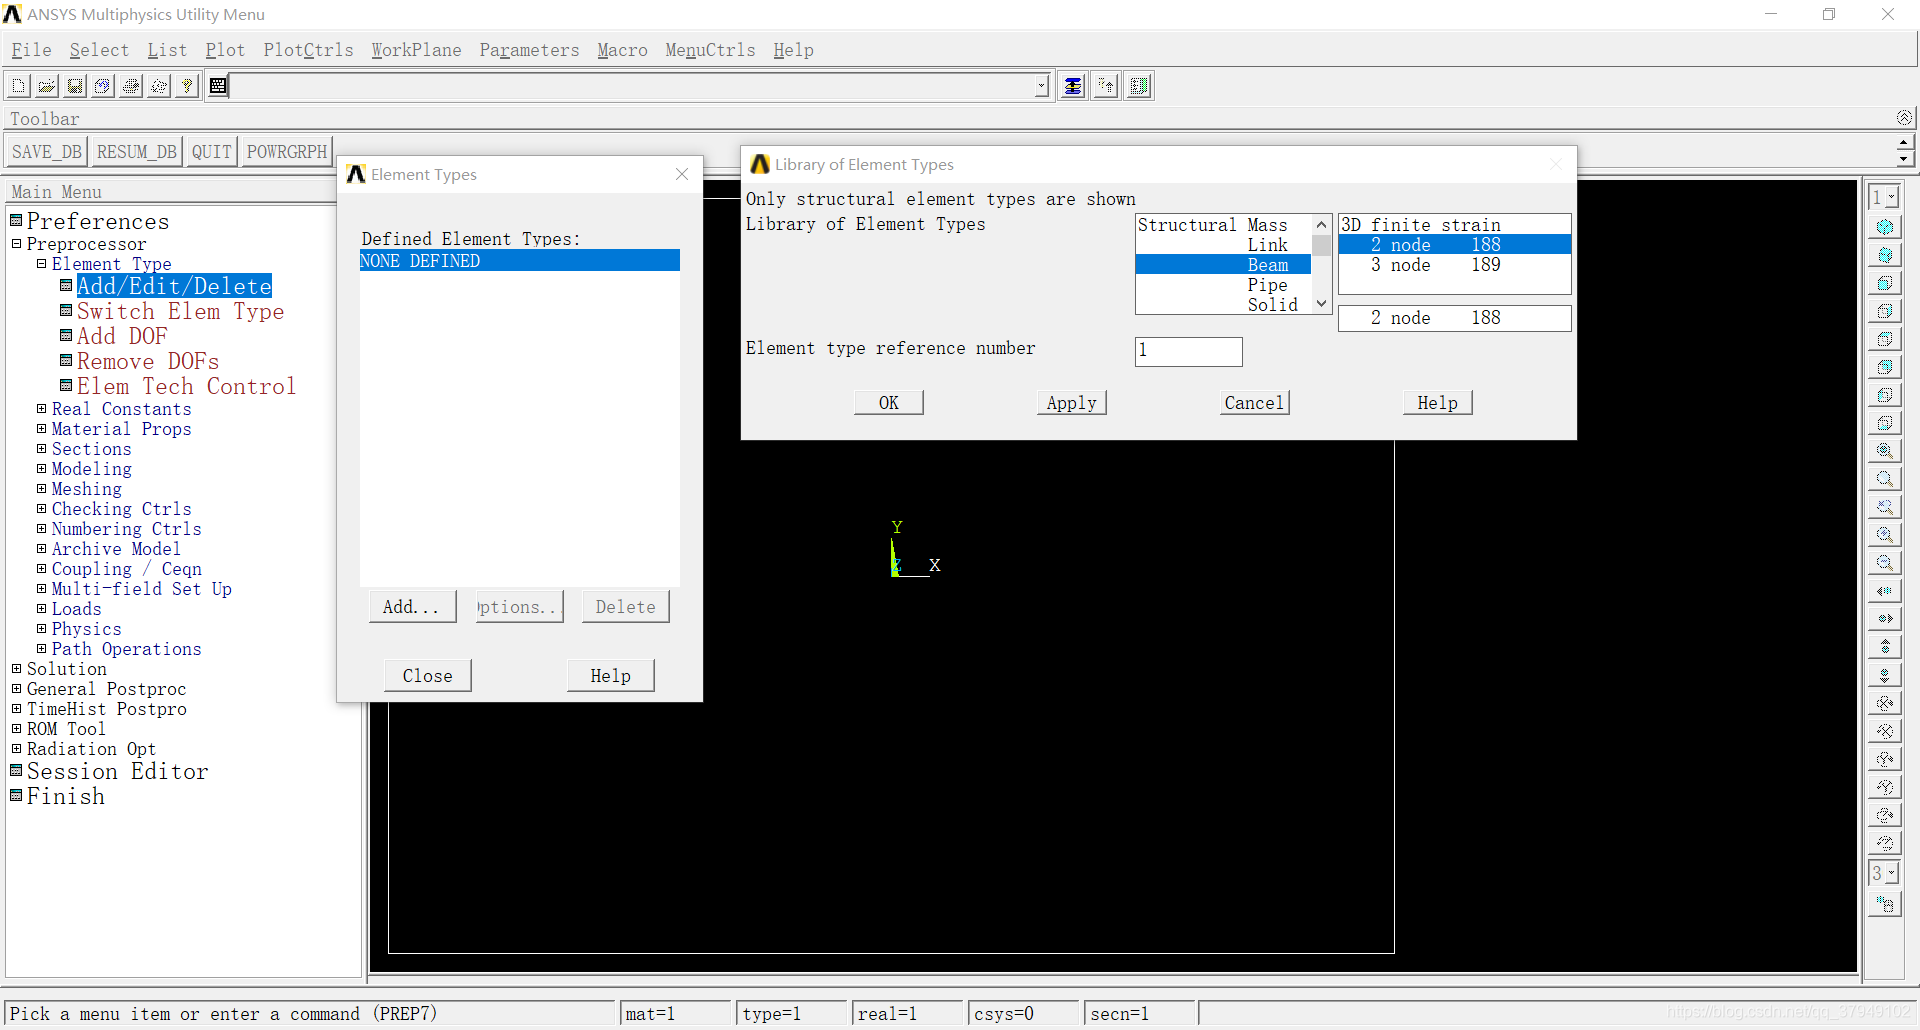Click the command input text box
This screenshot has width=1920, height=1030.
point(632,87)
